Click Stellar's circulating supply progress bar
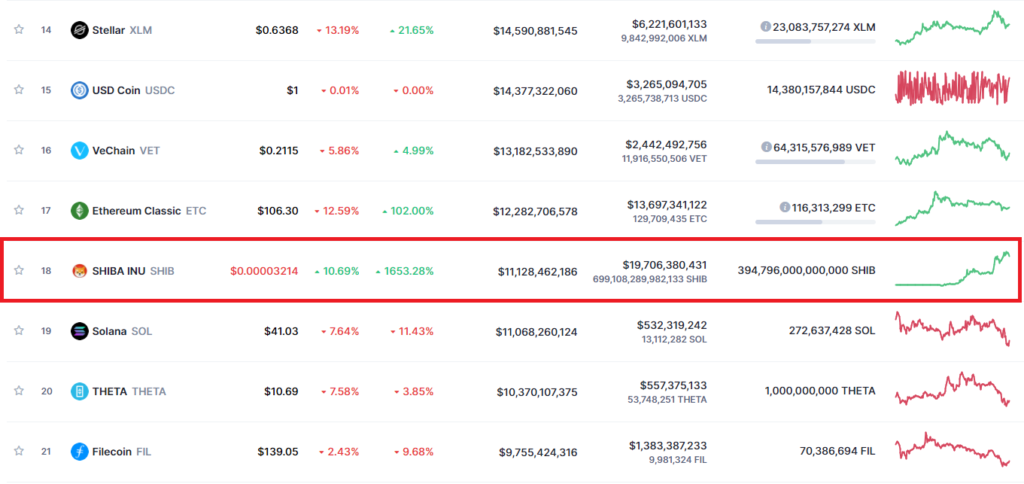 tap(814, 41)
